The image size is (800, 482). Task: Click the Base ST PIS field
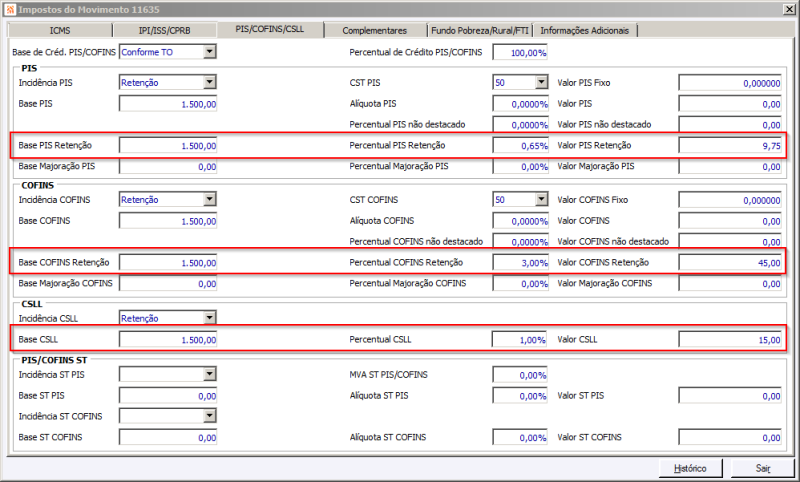(168, 396)
